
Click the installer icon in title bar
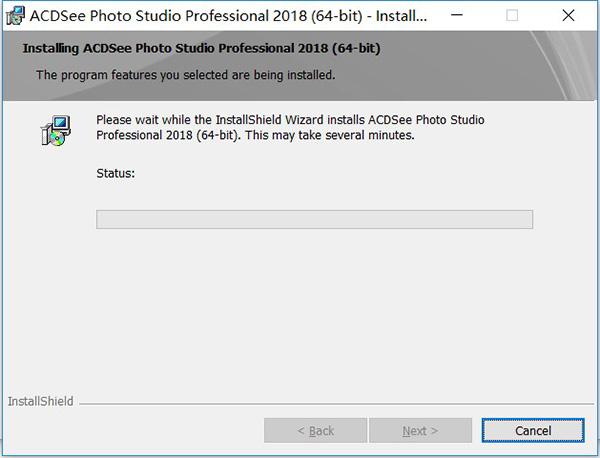coord(15,16)
